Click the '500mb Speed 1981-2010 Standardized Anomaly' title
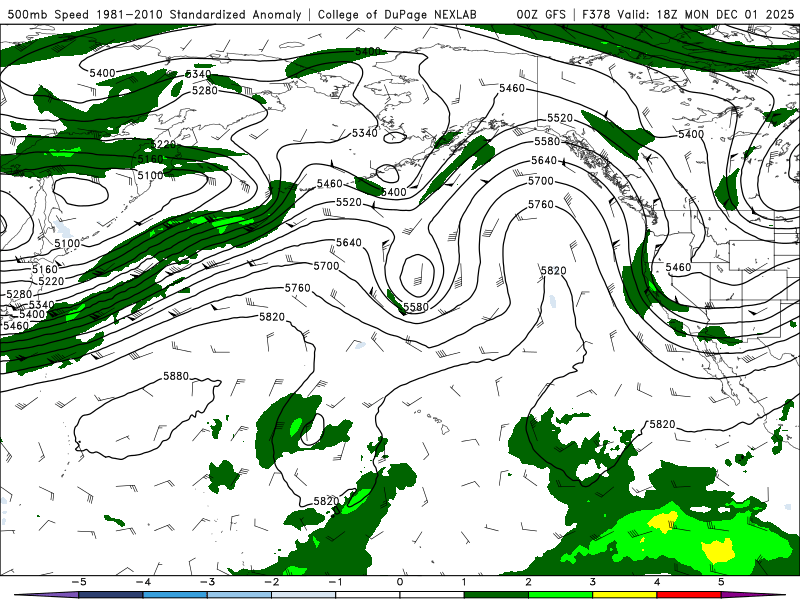The width and height of the screenshot is (800, 600). click(x=154, y=14)
